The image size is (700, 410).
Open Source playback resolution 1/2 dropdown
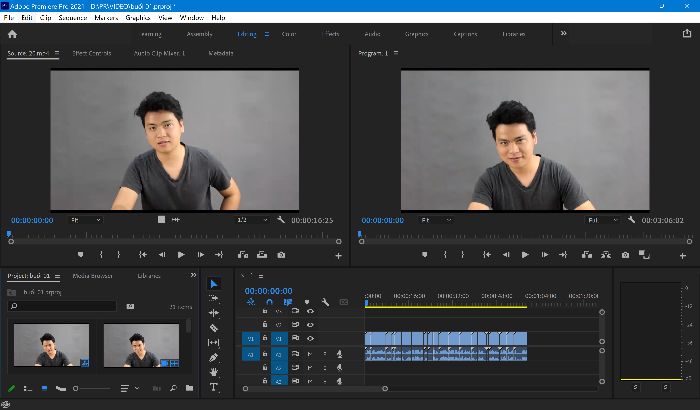(252, 220)
